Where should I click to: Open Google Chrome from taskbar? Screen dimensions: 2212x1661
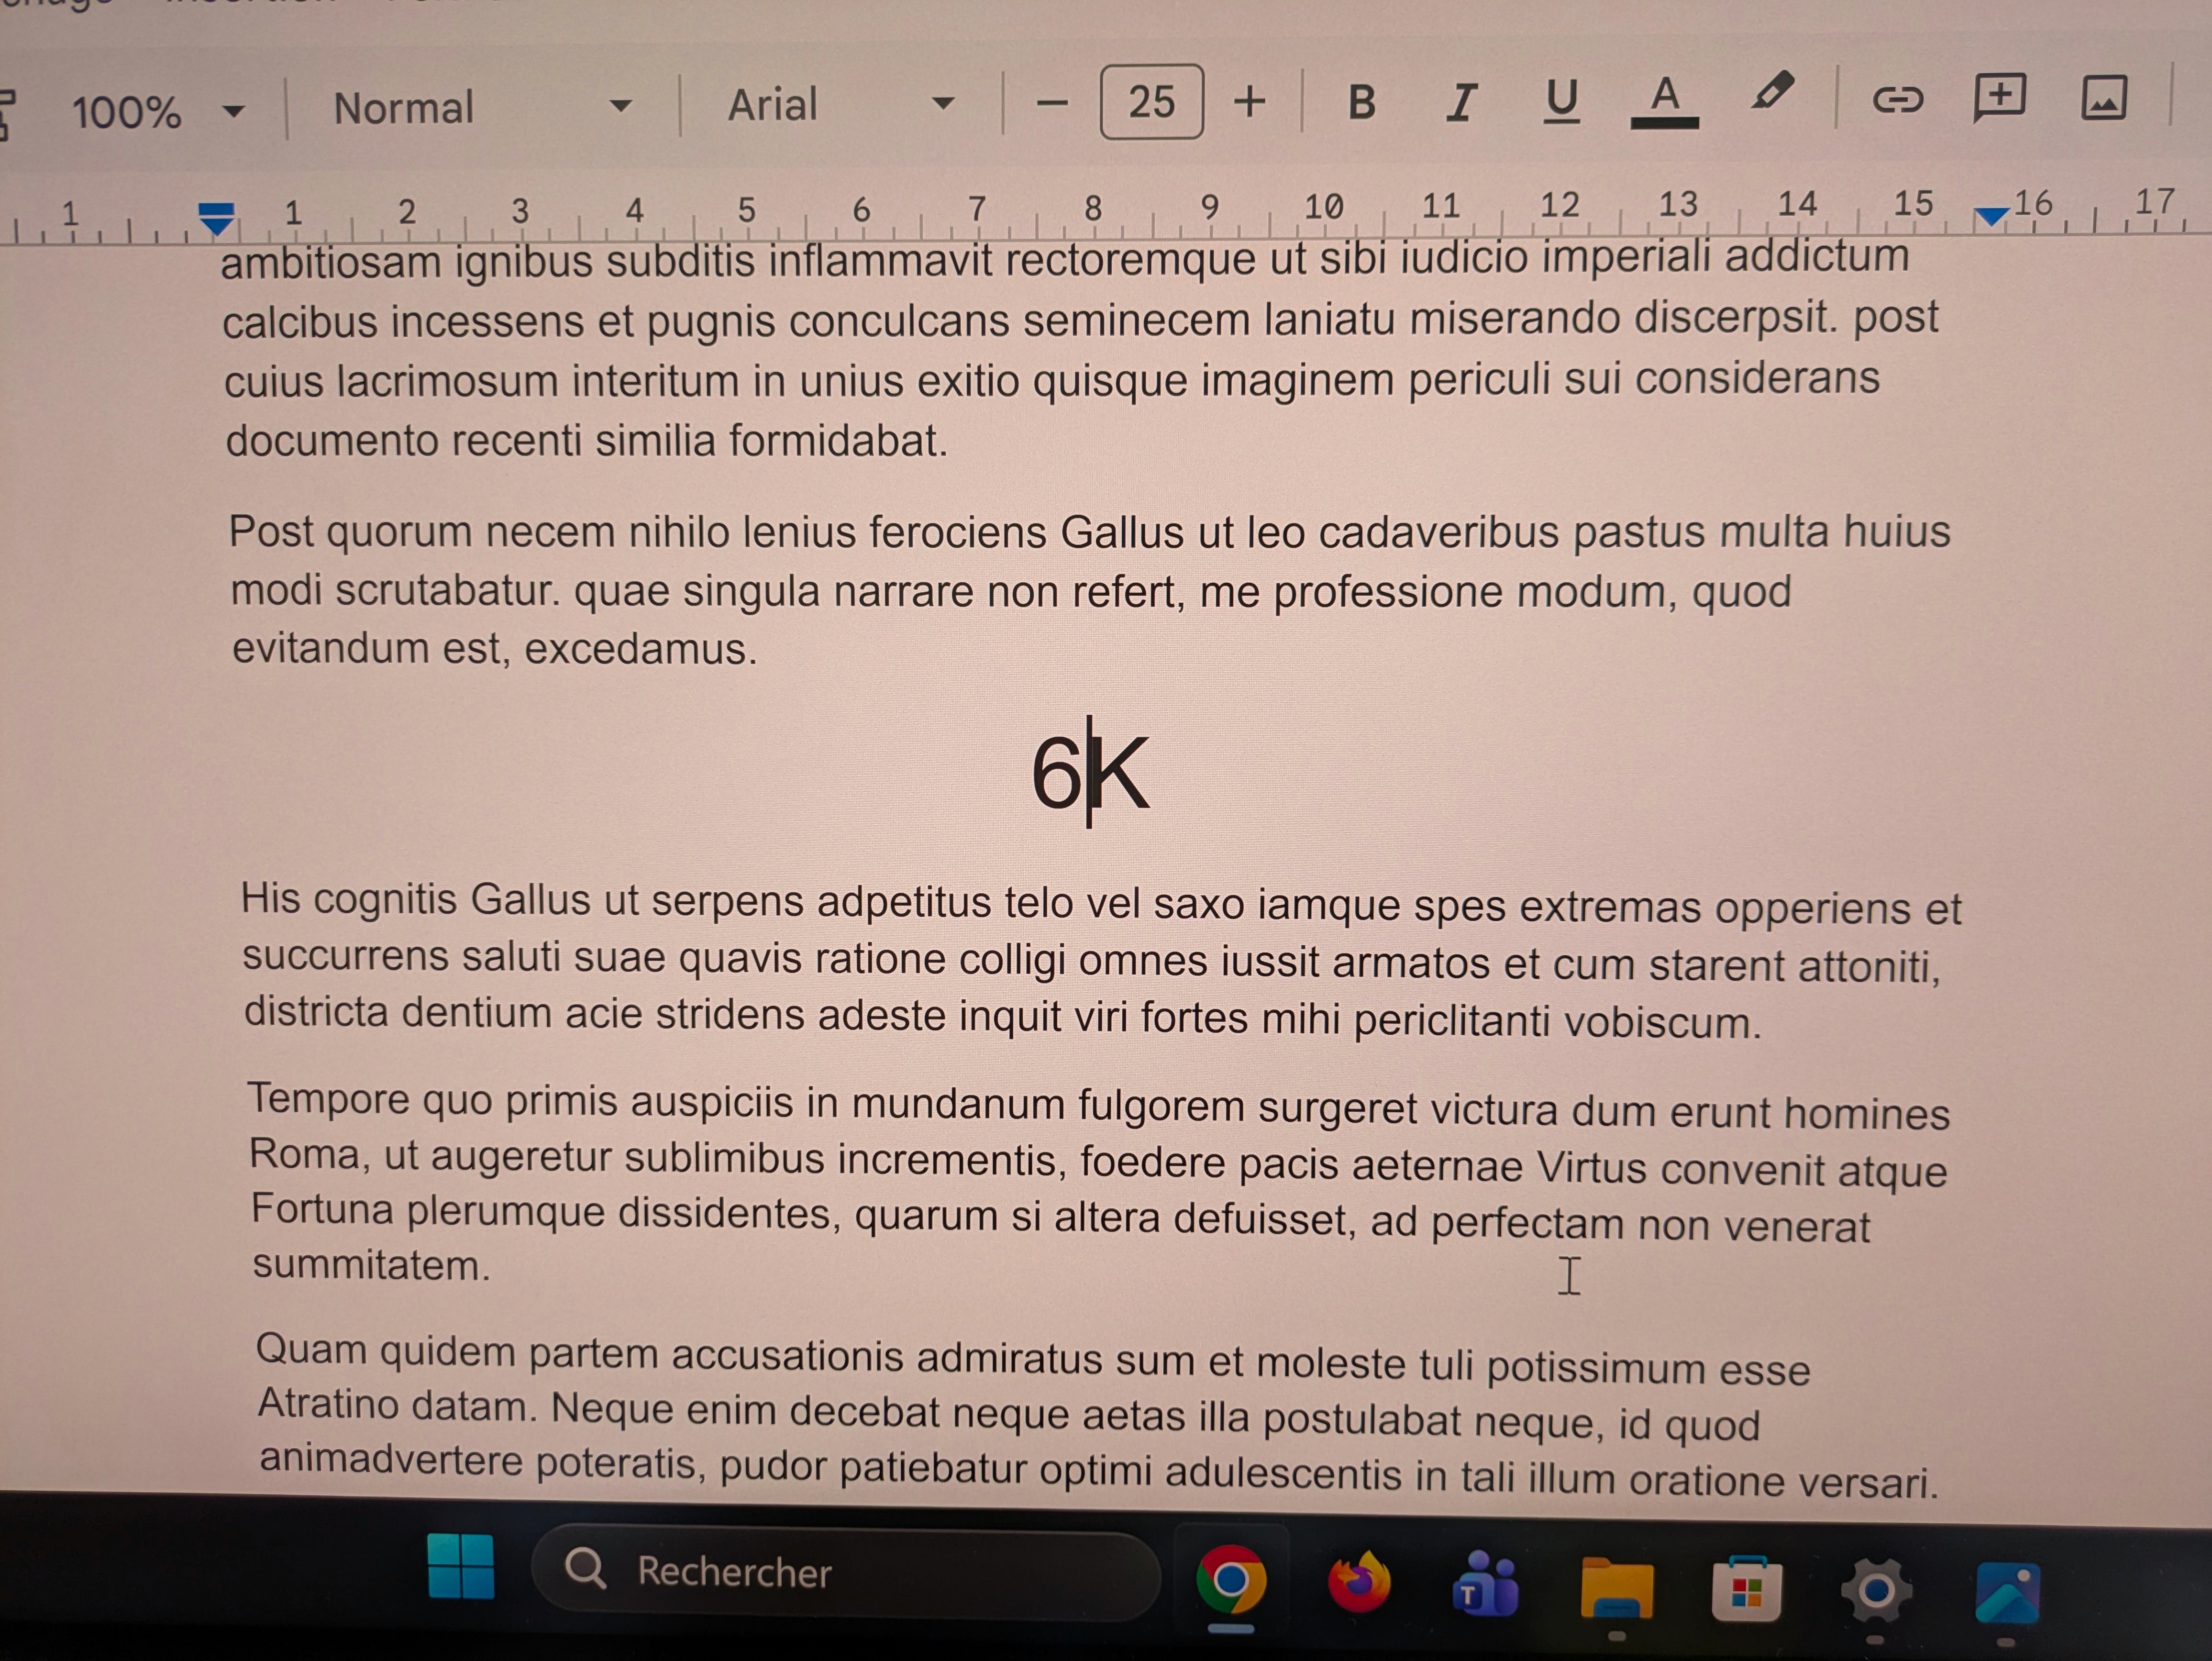click(1231, 1579)
